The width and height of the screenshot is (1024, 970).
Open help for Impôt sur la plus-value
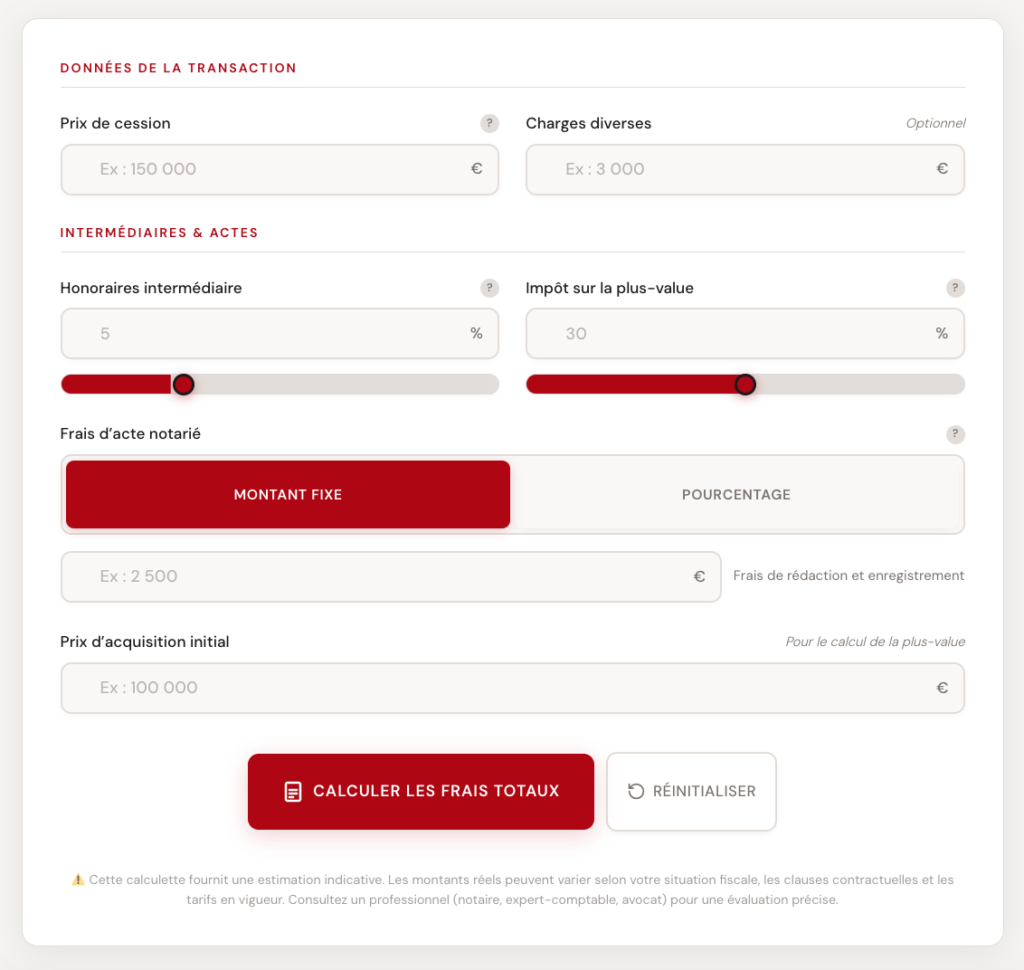955,288
